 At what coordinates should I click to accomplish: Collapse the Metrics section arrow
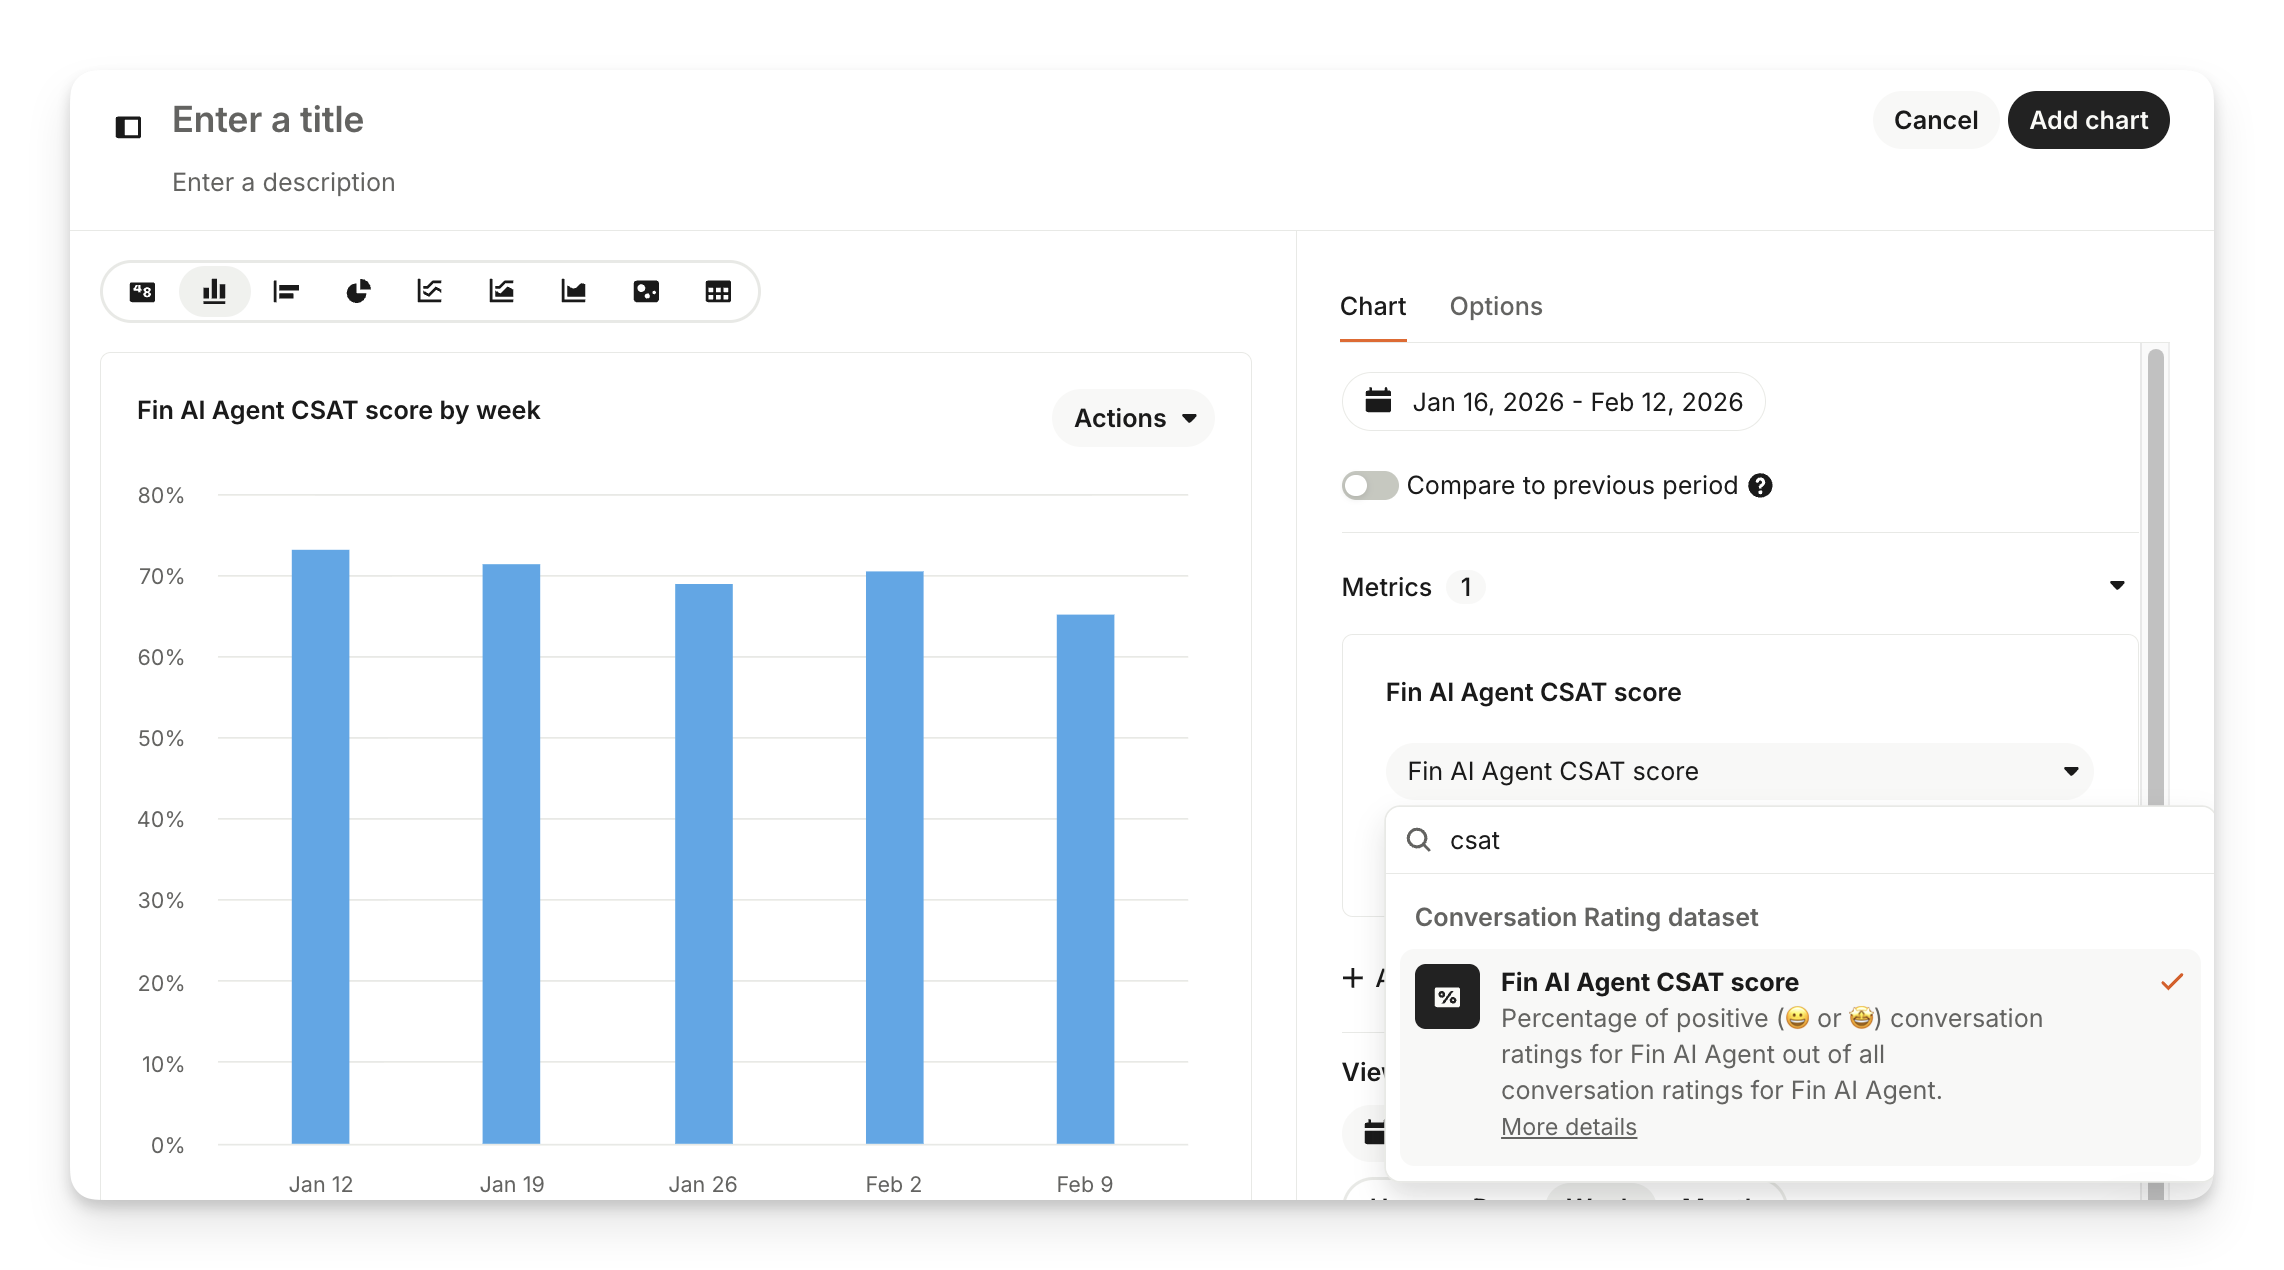2116,586
